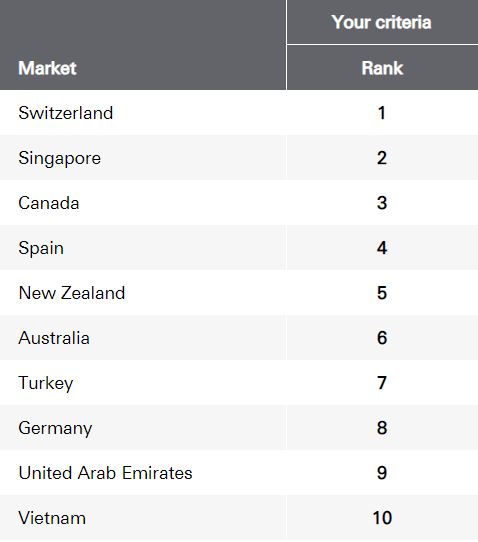Viewport: 478px width, 542px height.
Task: Click the Market column header
Action: pos(47,68)
